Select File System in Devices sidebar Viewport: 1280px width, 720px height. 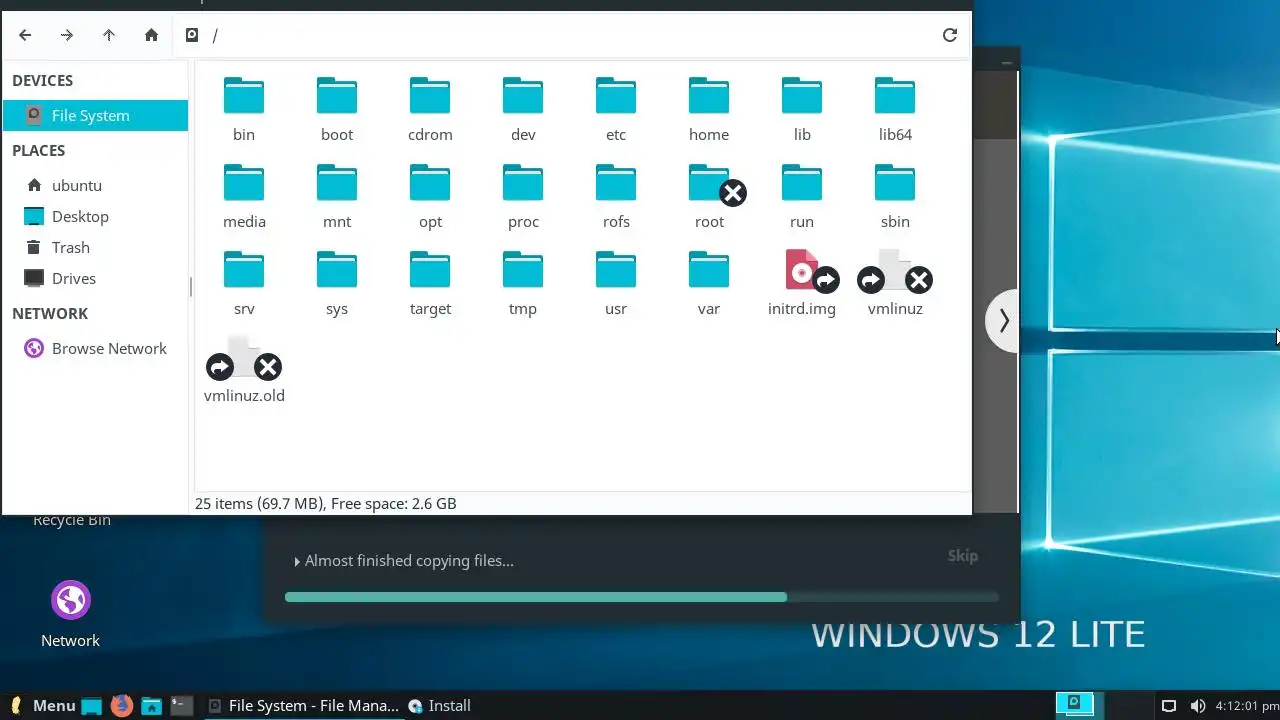click(x=95, y=115)
